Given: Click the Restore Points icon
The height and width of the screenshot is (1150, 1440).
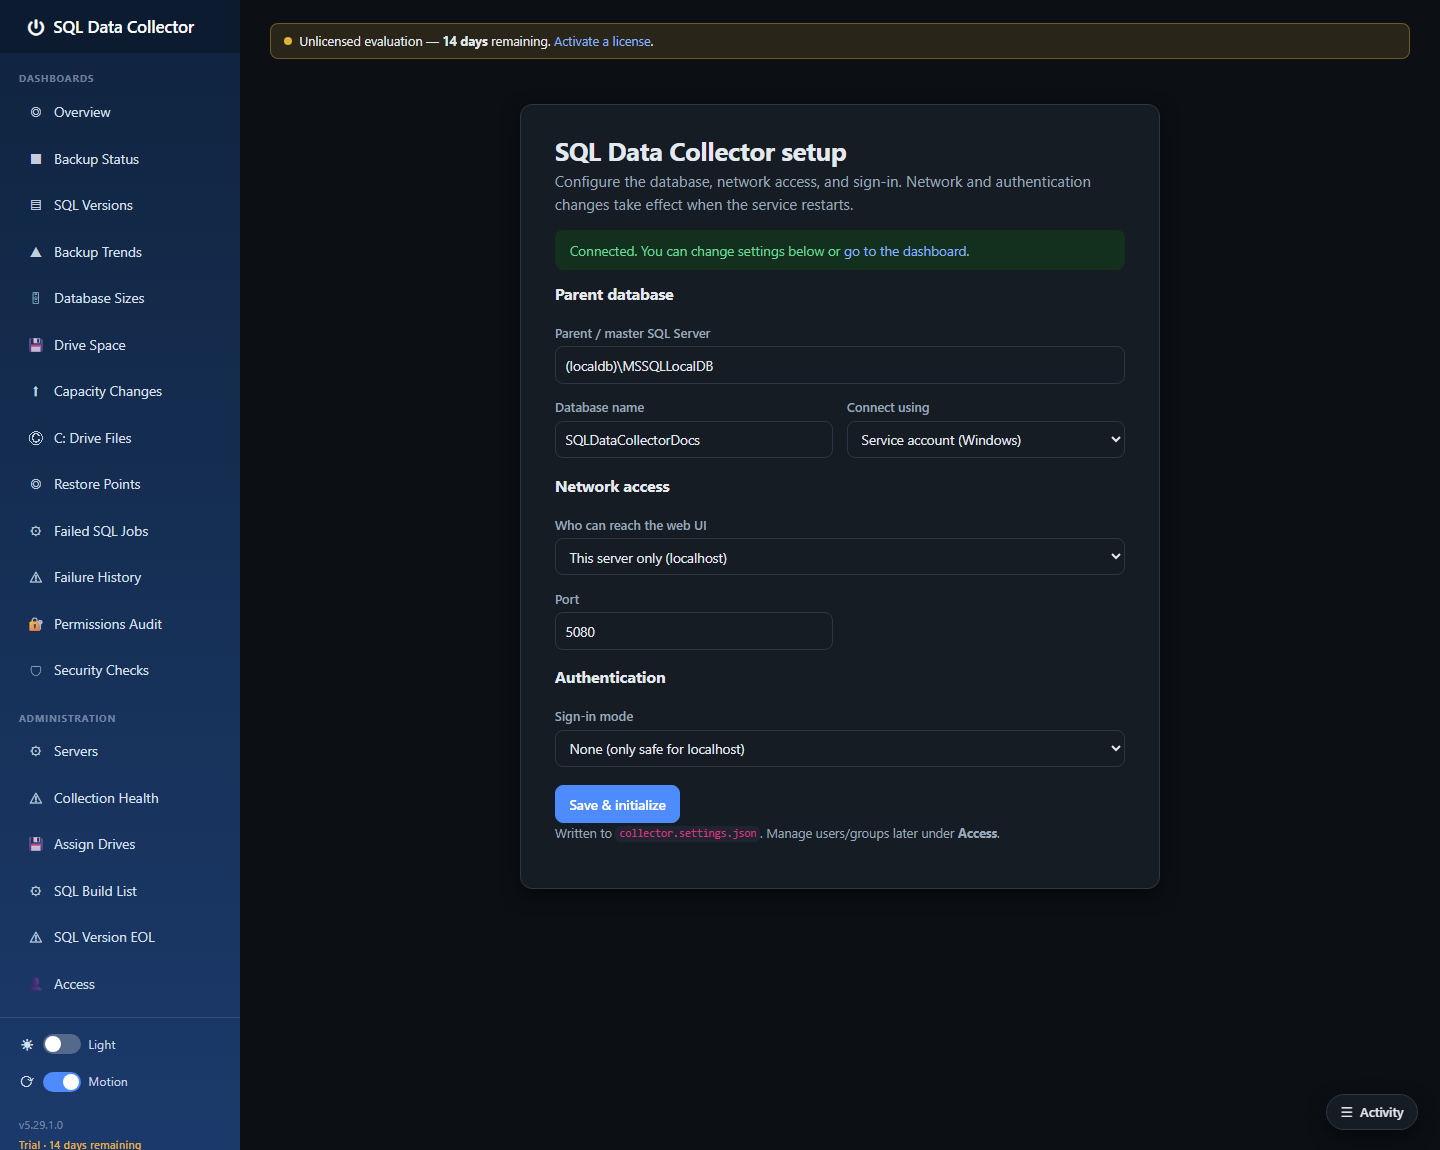Looking at the screenshot, I should pos(36,484).
